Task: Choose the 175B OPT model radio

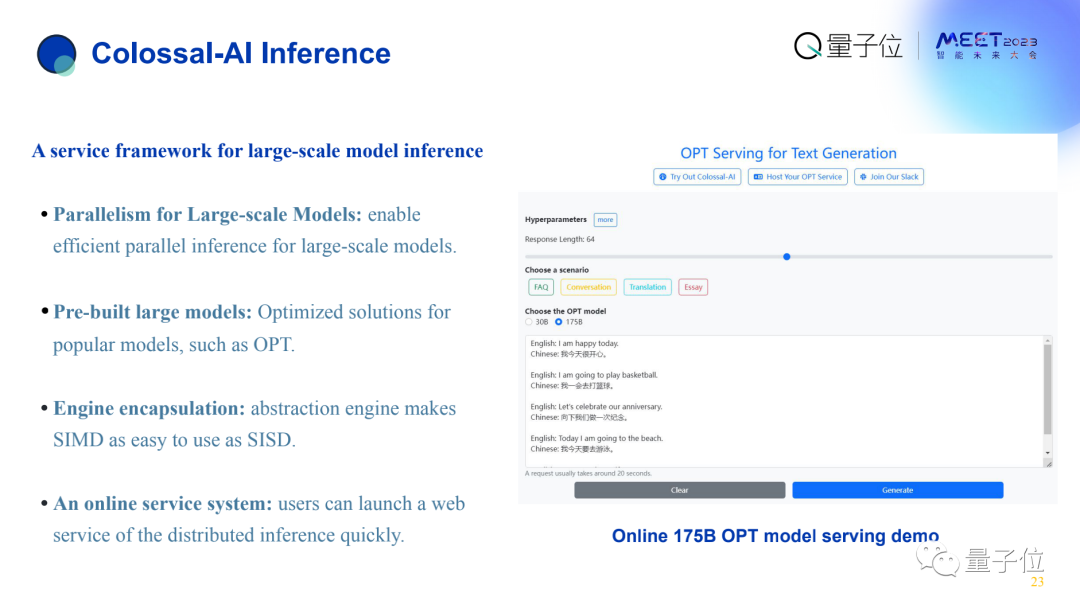Action: click(559, 322)
